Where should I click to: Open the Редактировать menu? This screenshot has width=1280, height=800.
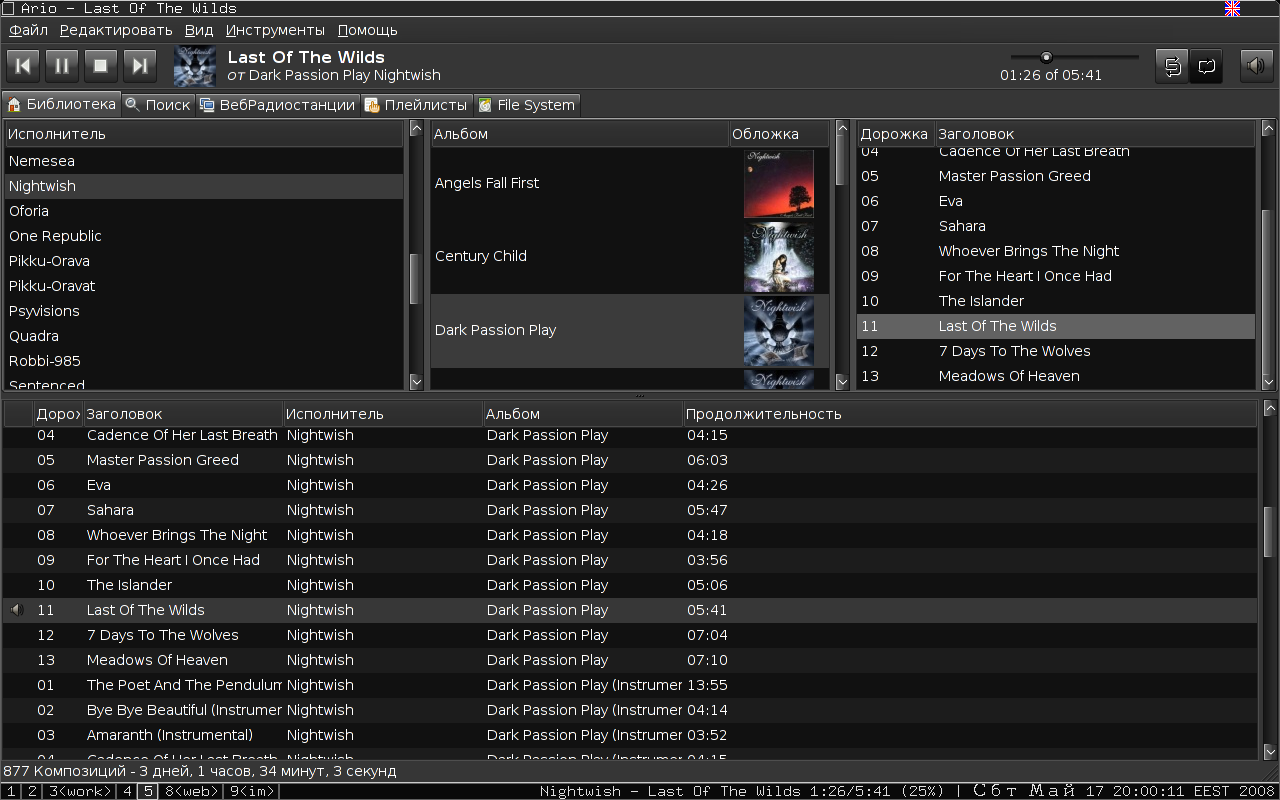pos(116,30)
